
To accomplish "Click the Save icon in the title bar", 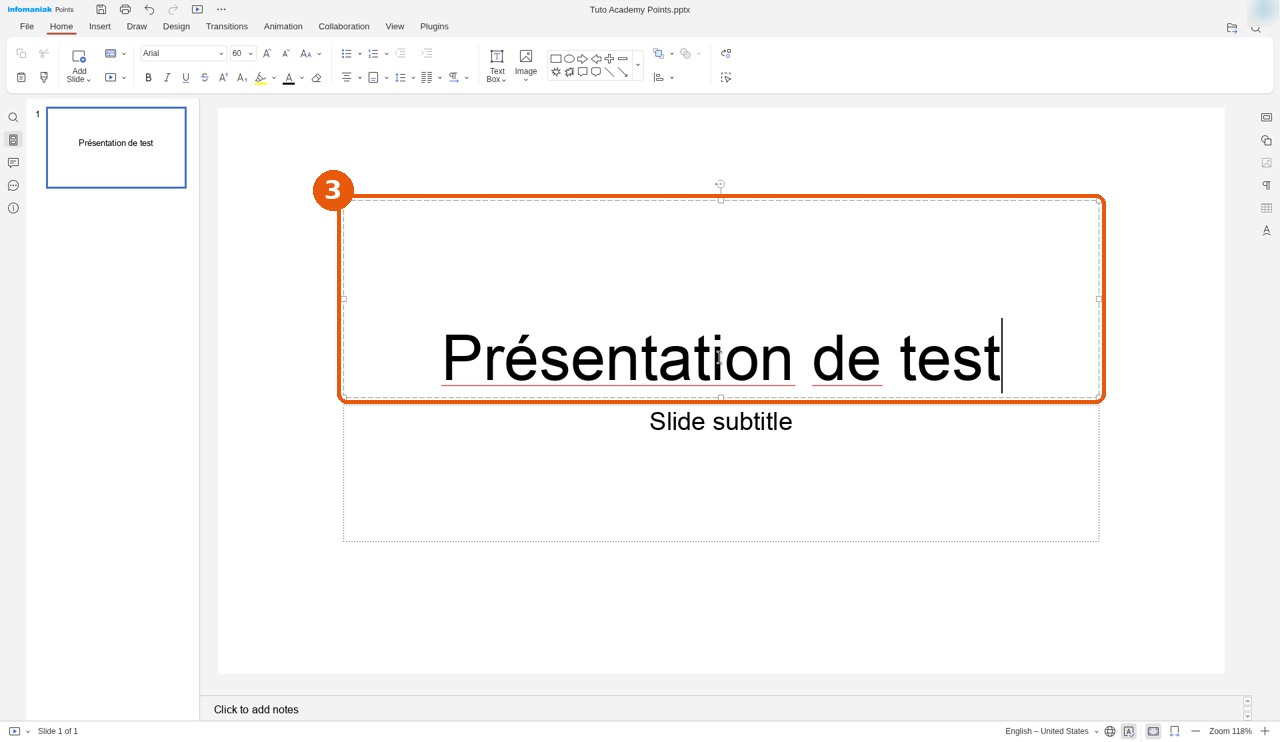I will tap(101, 9).
